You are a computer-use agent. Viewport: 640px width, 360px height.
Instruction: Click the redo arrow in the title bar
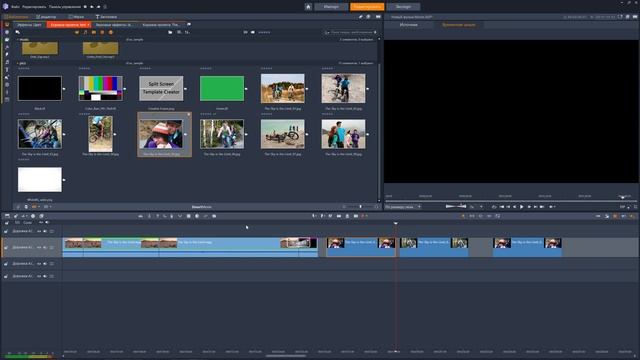click(x=98, y=7)
